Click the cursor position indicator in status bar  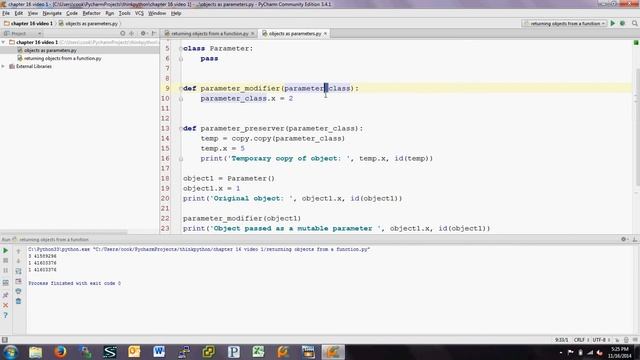[x=562, y=340]
